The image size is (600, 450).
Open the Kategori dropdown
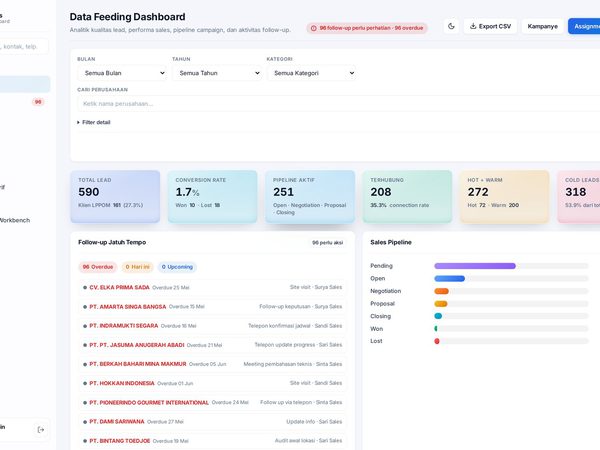pos(312,73)
